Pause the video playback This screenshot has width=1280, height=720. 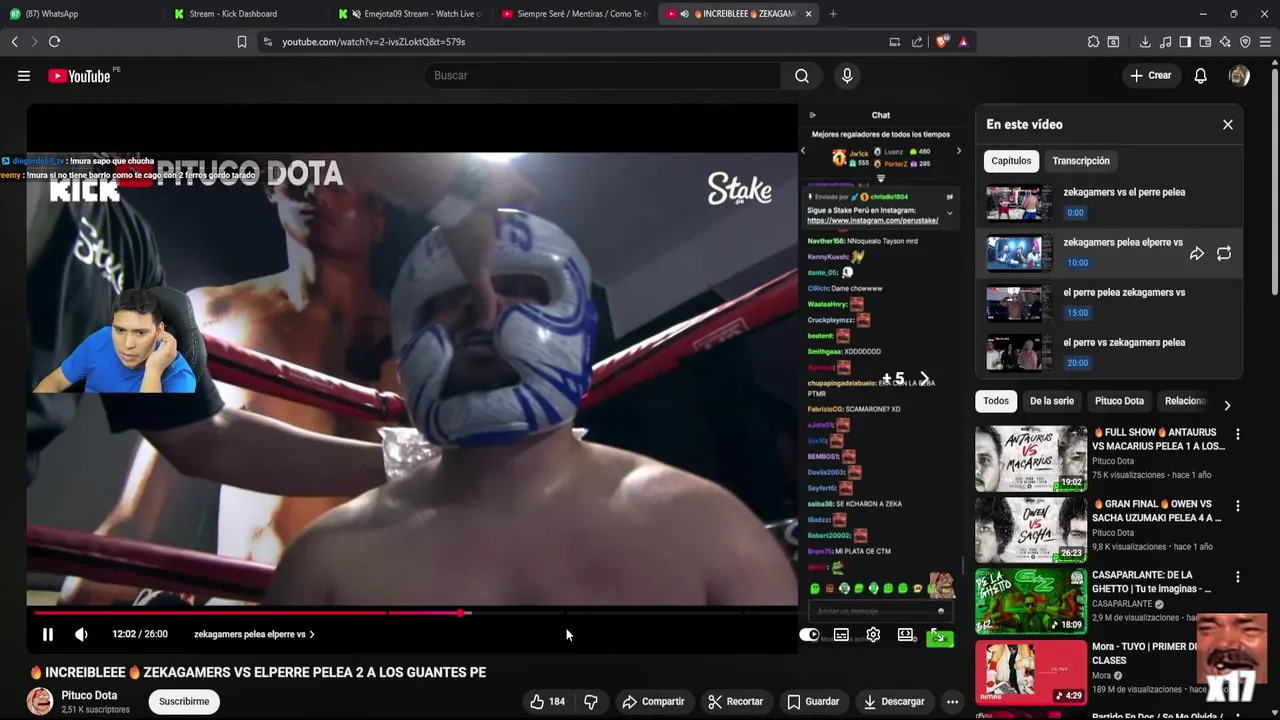coord(47,634)
